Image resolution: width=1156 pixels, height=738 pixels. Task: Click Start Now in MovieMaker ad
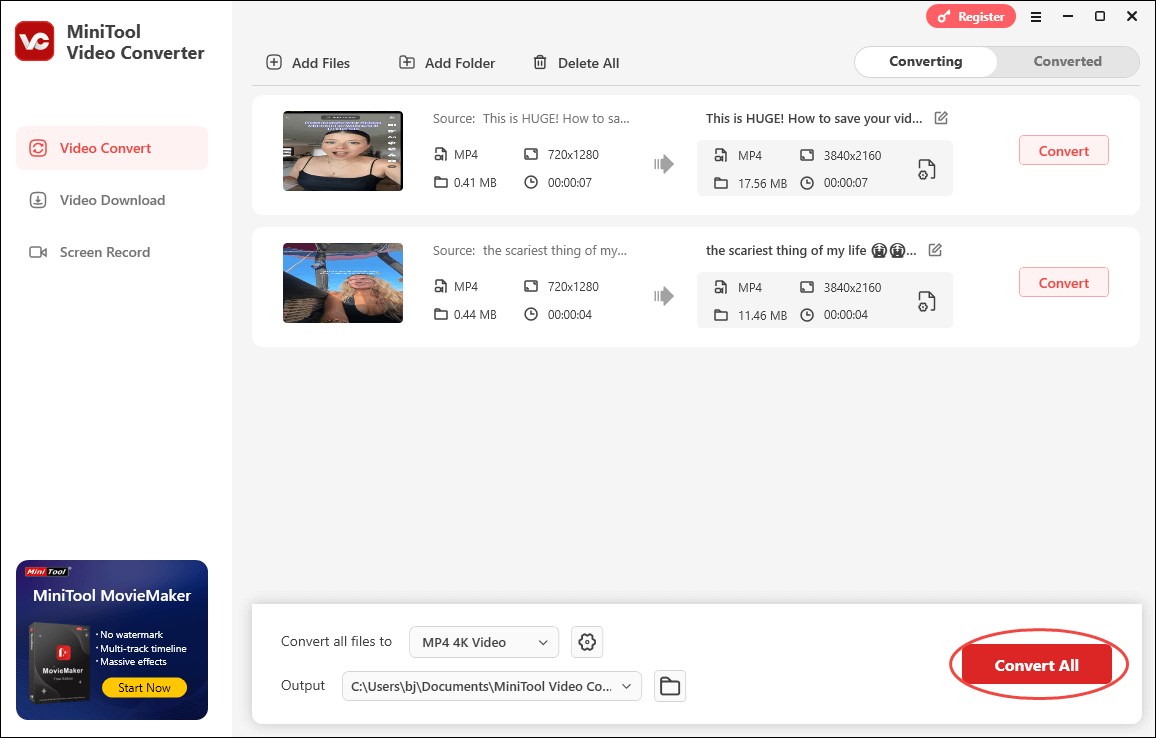[144, 687]
